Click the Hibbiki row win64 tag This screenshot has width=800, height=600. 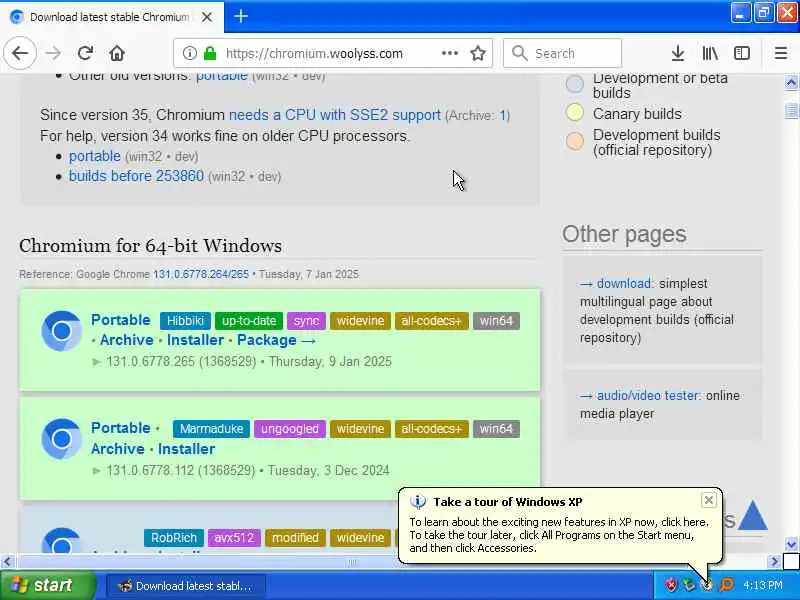[496, 321]
